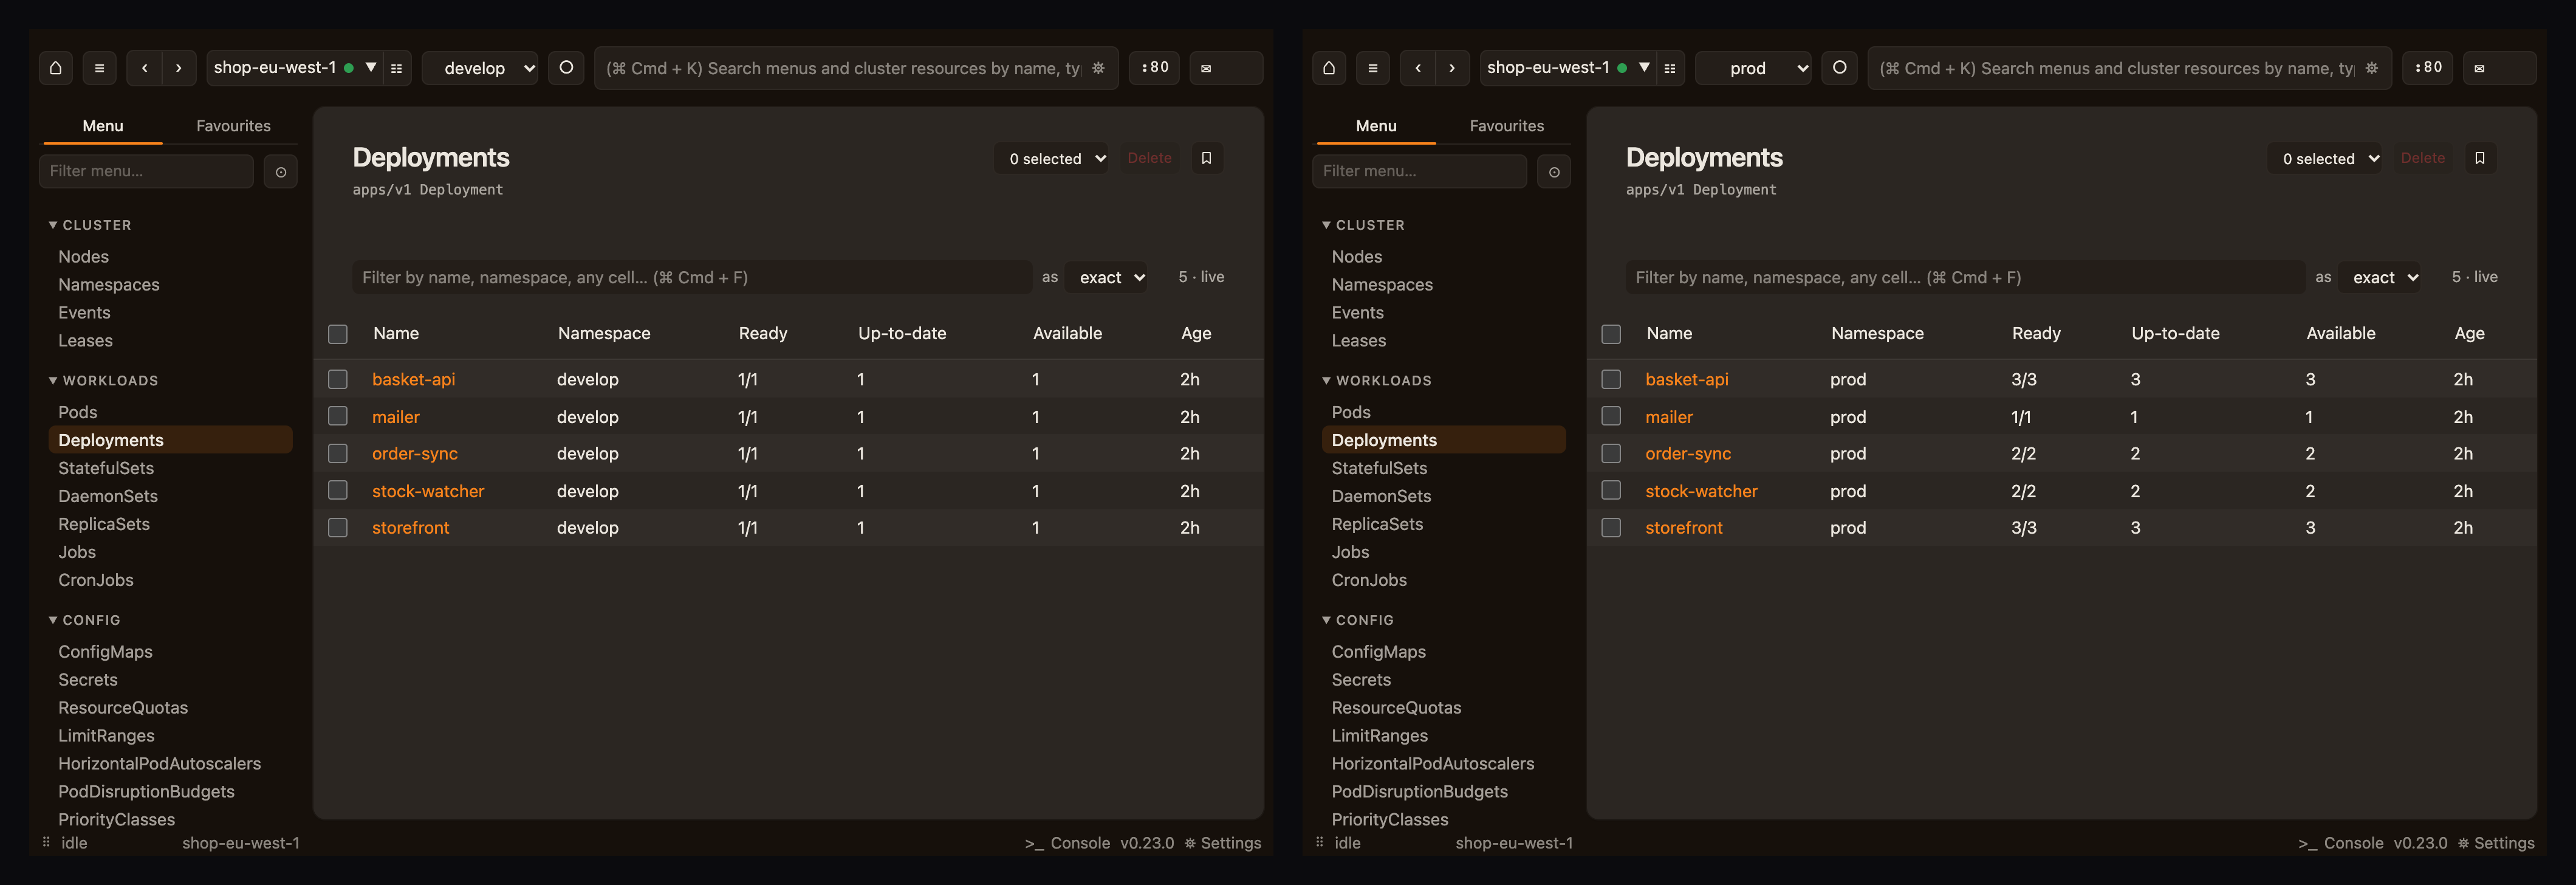Open StatefulSets in the left window's sidebar
This screenshot has height=885, width=2576.
(106, 468)
